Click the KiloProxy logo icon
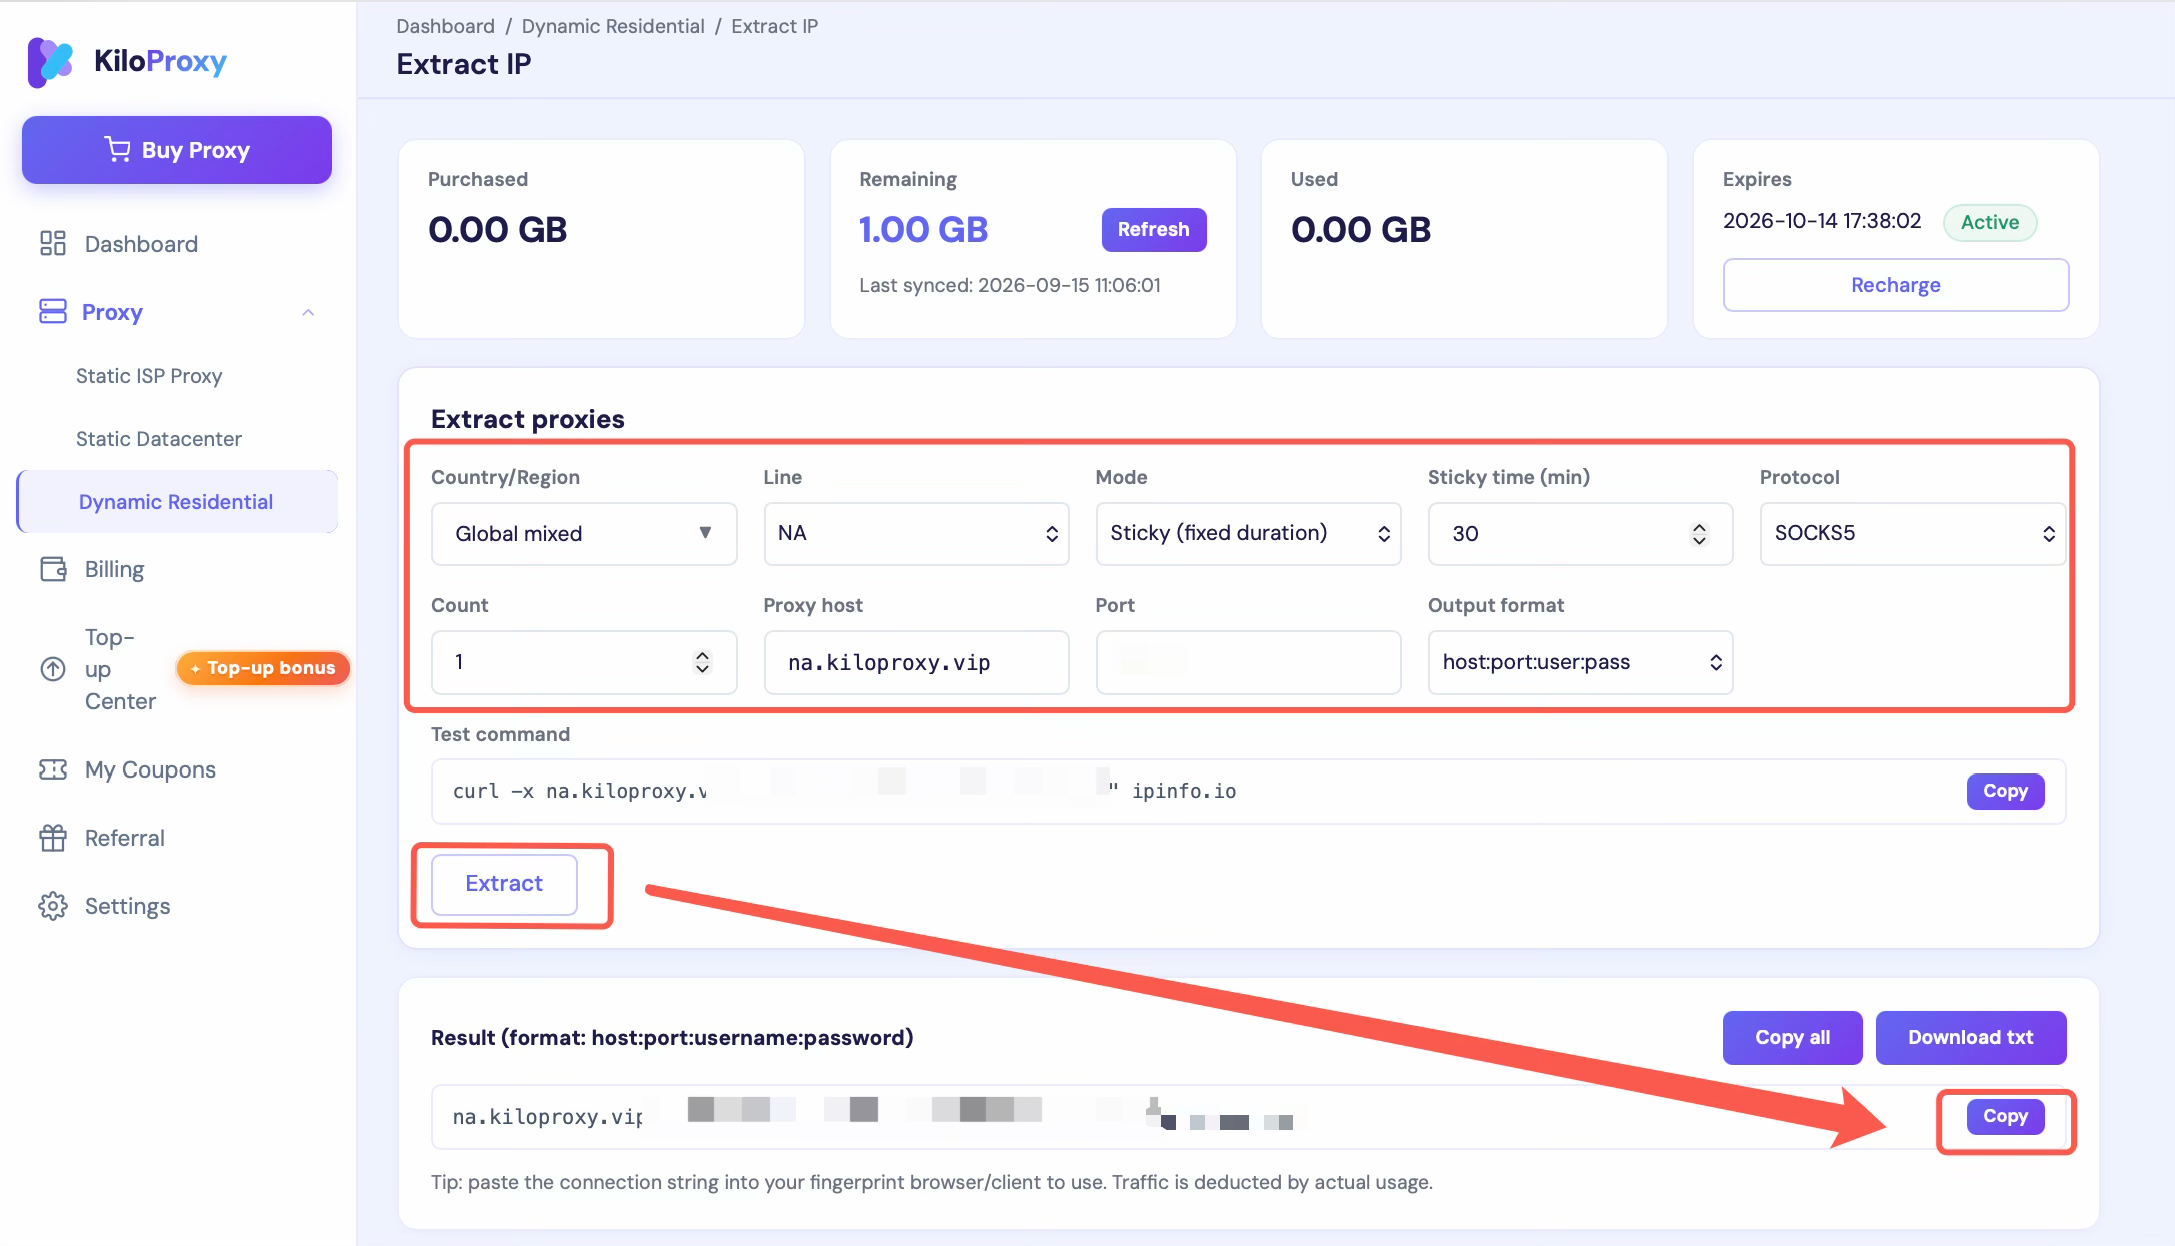 pyautogui.click(x=50, y=62)
